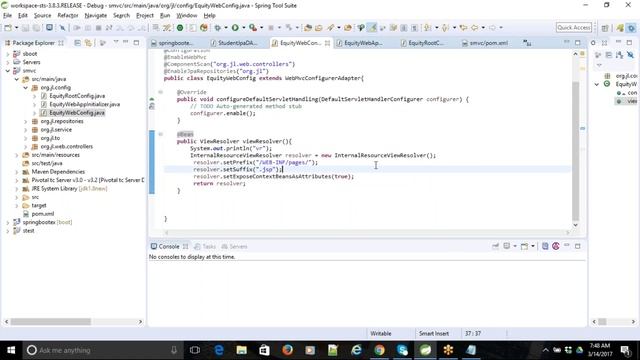Image resolution: width=640 pixels, height=360 pixels.
Task: Close the EquityWebConfig editor tab
Action: (x=327, y=43)
